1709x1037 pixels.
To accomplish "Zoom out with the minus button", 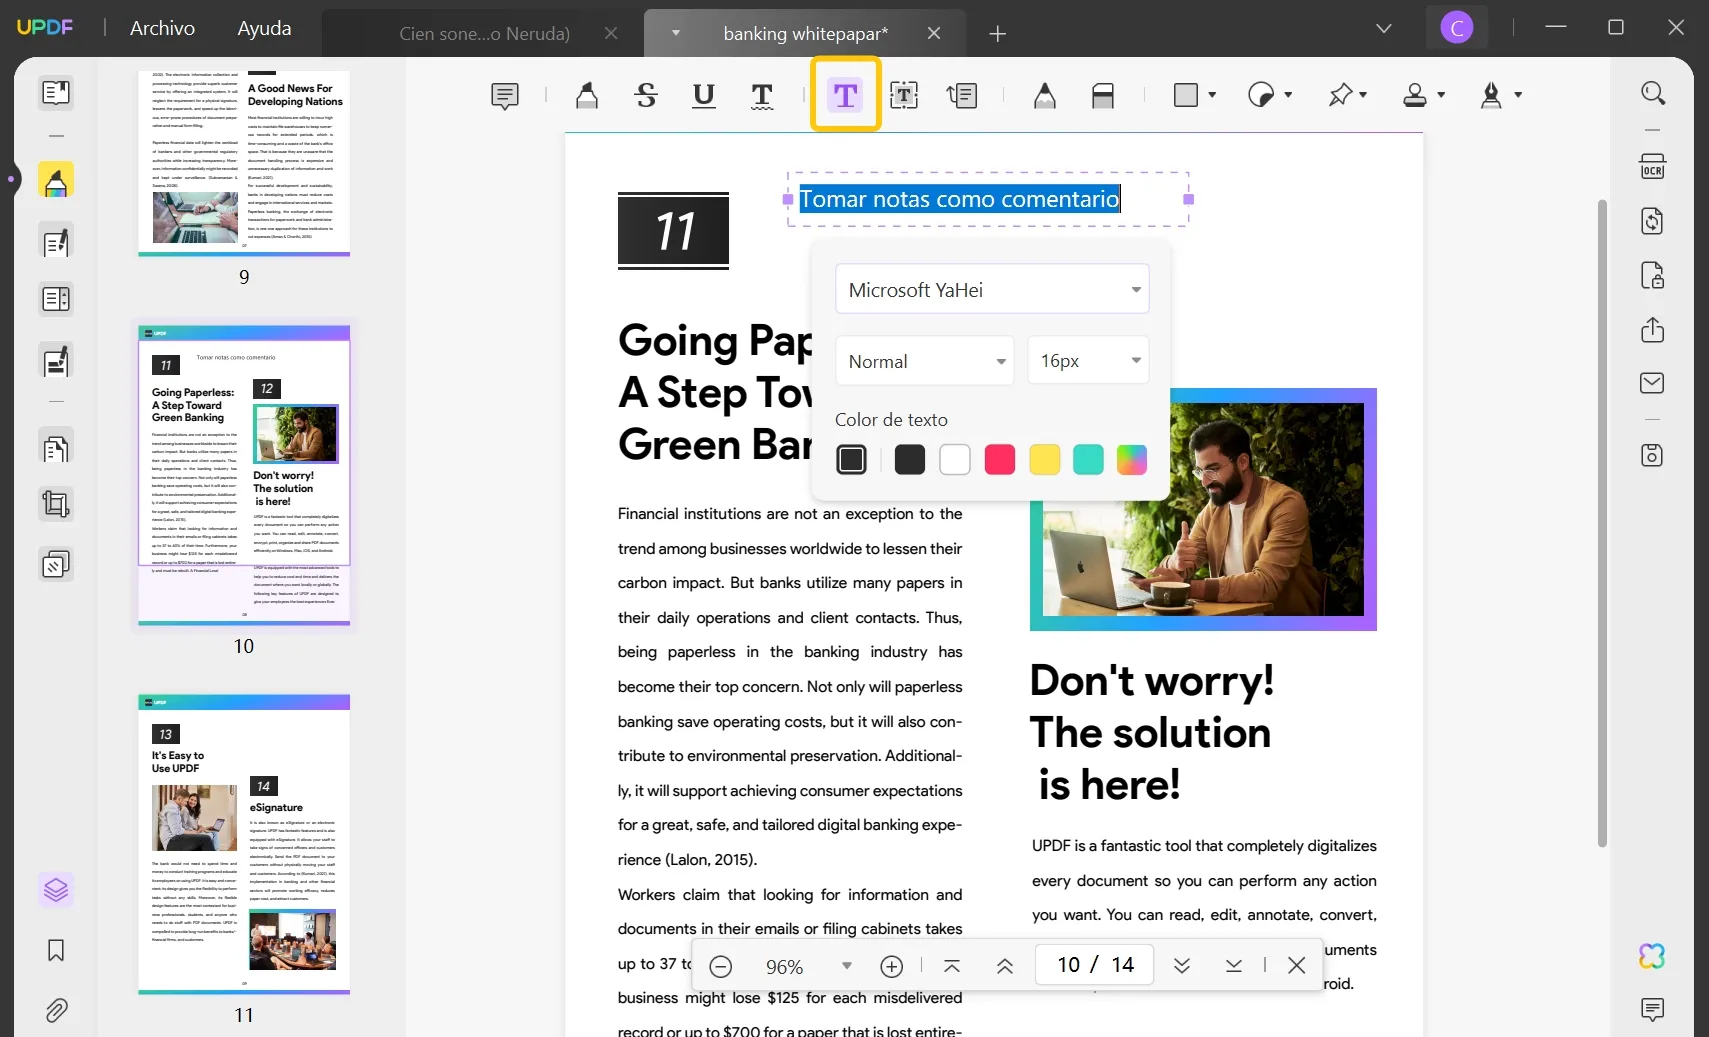I will 721,966.
